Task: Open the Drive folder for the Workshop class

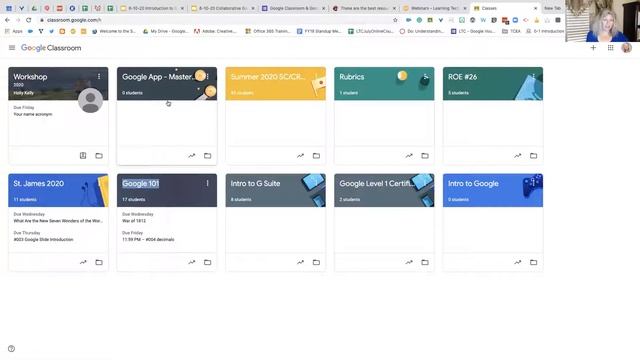Action: (x=99, y=156)
